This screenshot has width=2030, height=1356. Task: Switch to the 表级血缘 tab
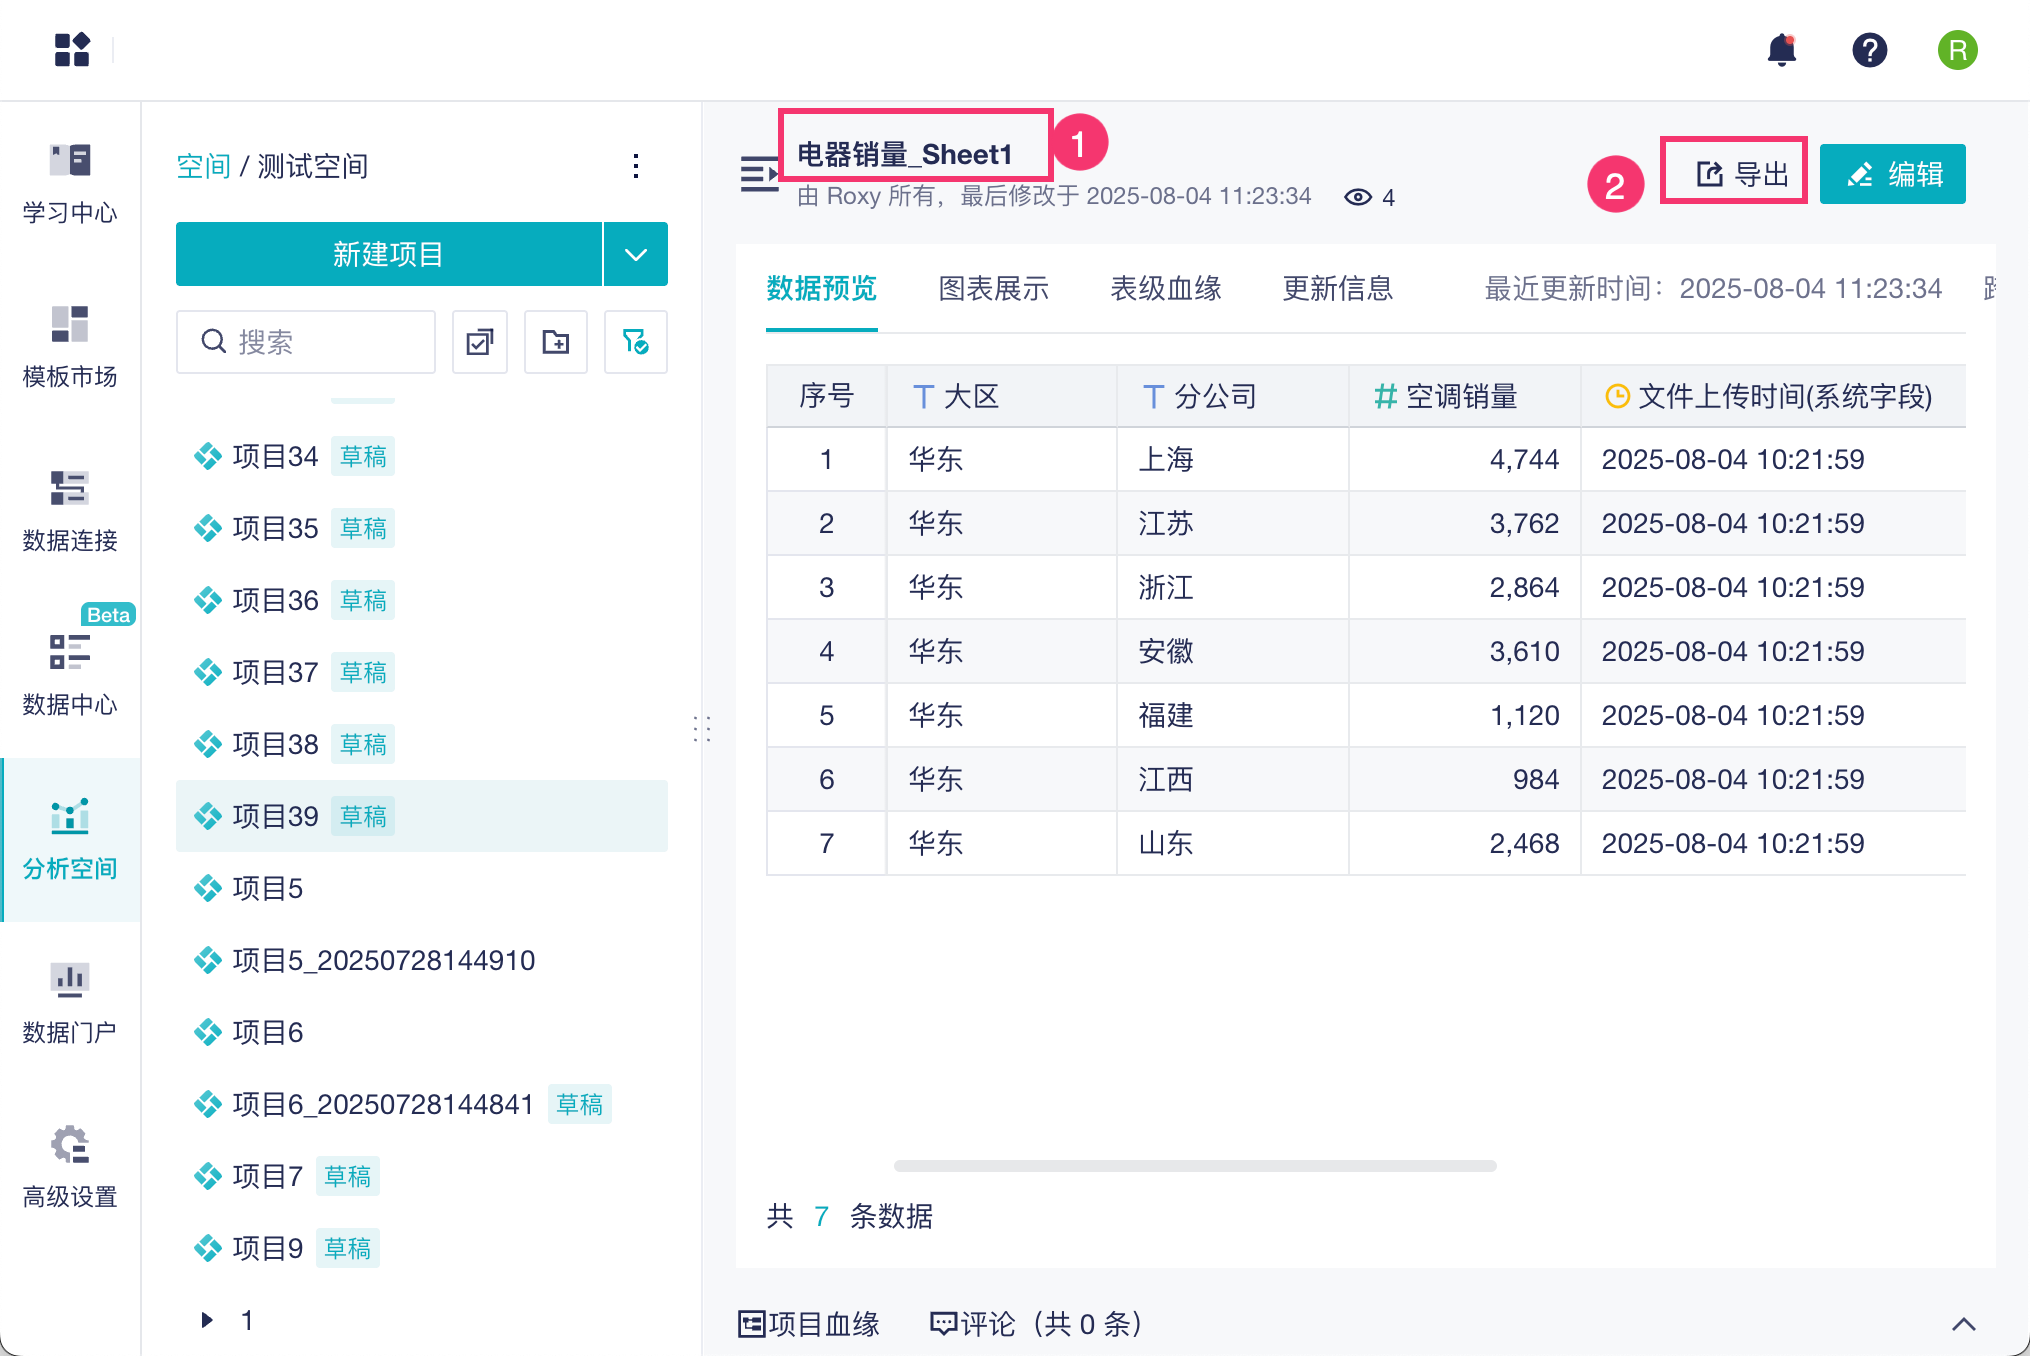pos(1165,289)
